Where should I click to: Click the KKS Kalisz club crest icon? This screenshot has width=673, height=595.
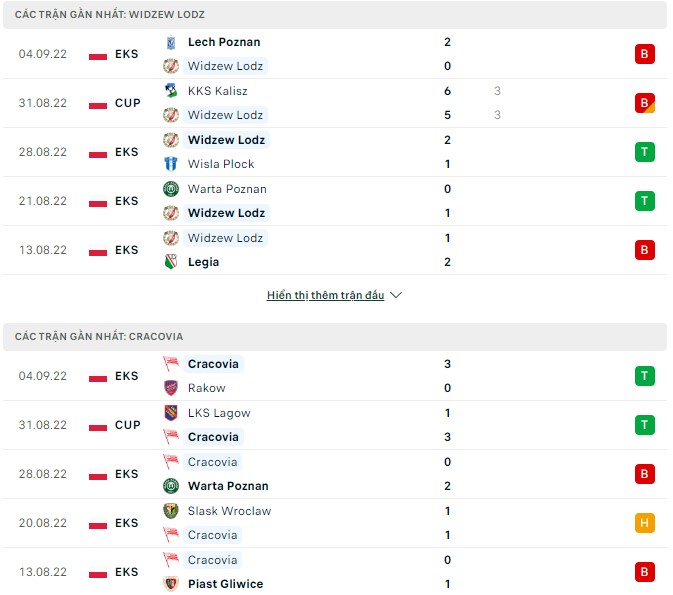[170, 91]
